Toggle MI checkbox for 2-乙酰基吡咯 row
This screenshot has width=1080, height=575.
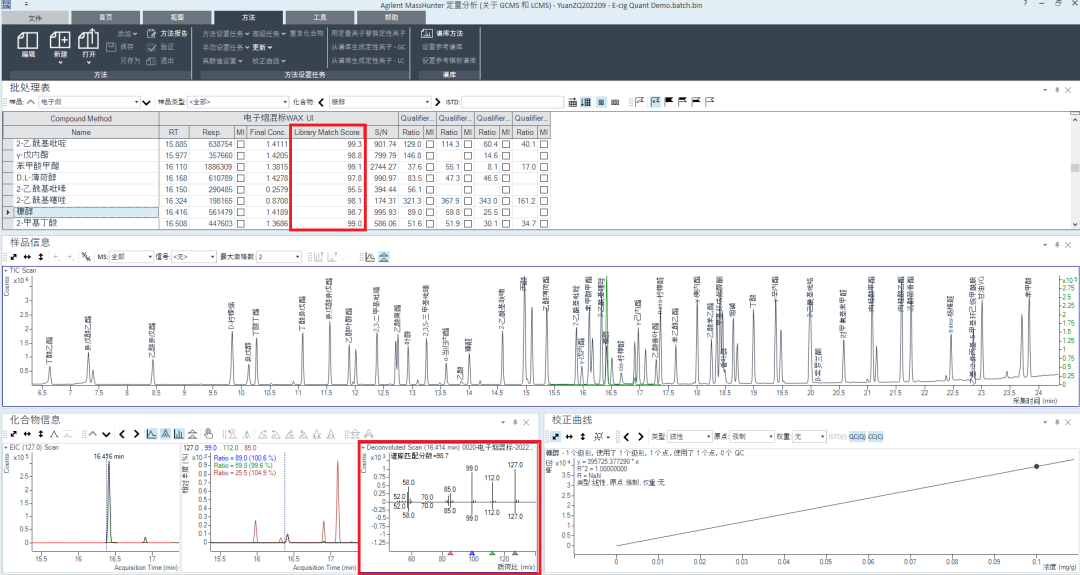pyautogui.click(x=240, y=189)
